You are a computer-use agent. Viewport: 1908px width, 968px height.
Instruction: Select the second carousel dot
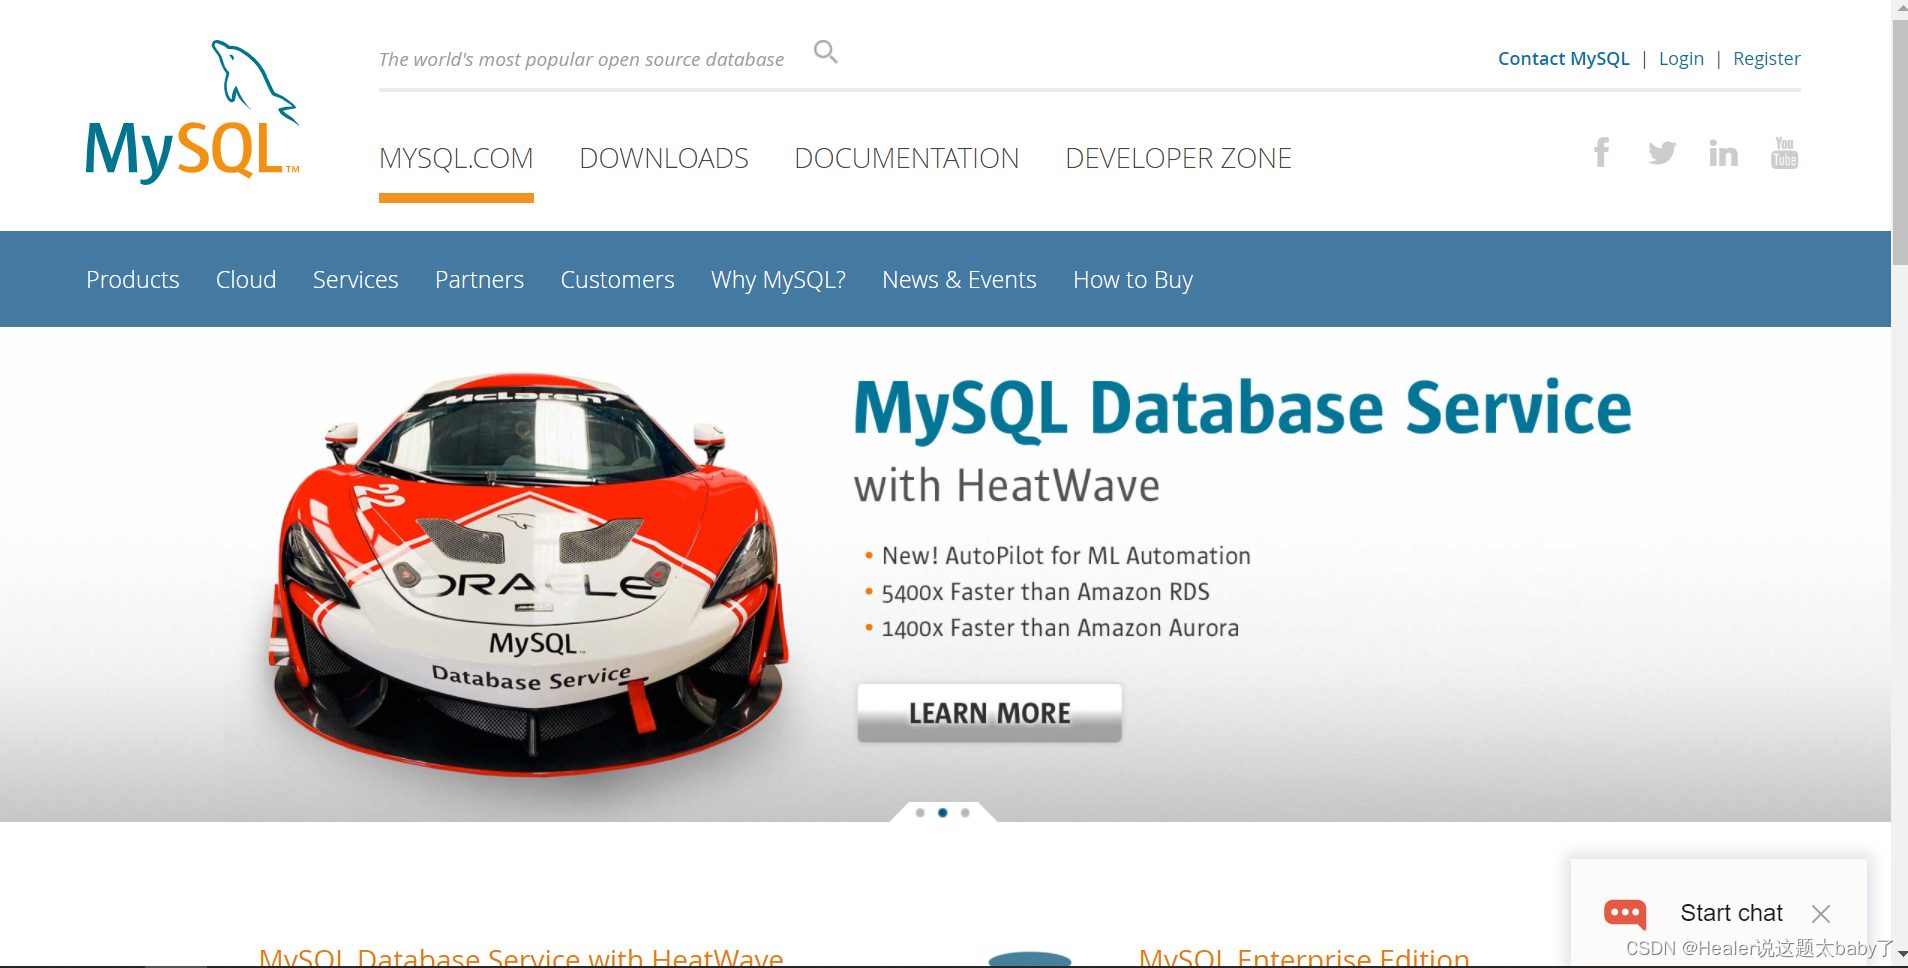point(942,813)
